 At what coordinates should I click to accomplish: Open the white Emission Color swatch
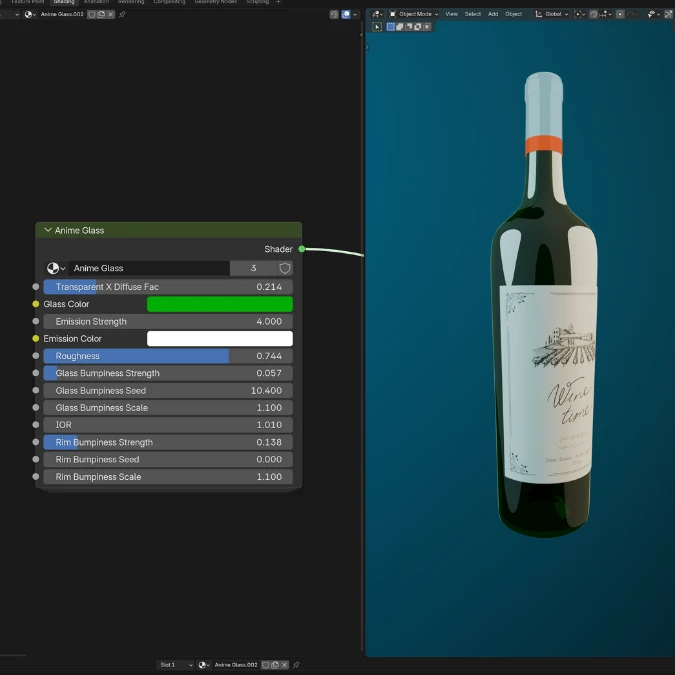coord(220,338)
